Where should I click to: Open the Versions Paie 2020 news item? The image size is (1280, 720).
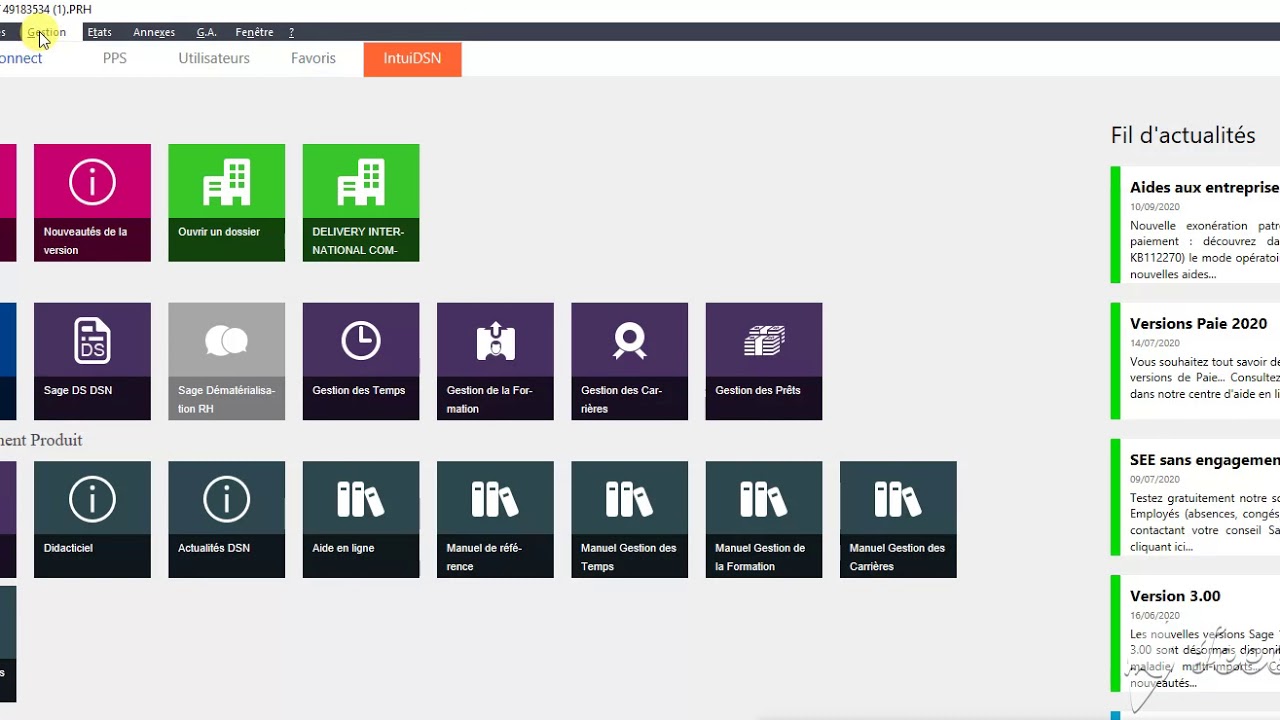click(x=1196, y=361)
